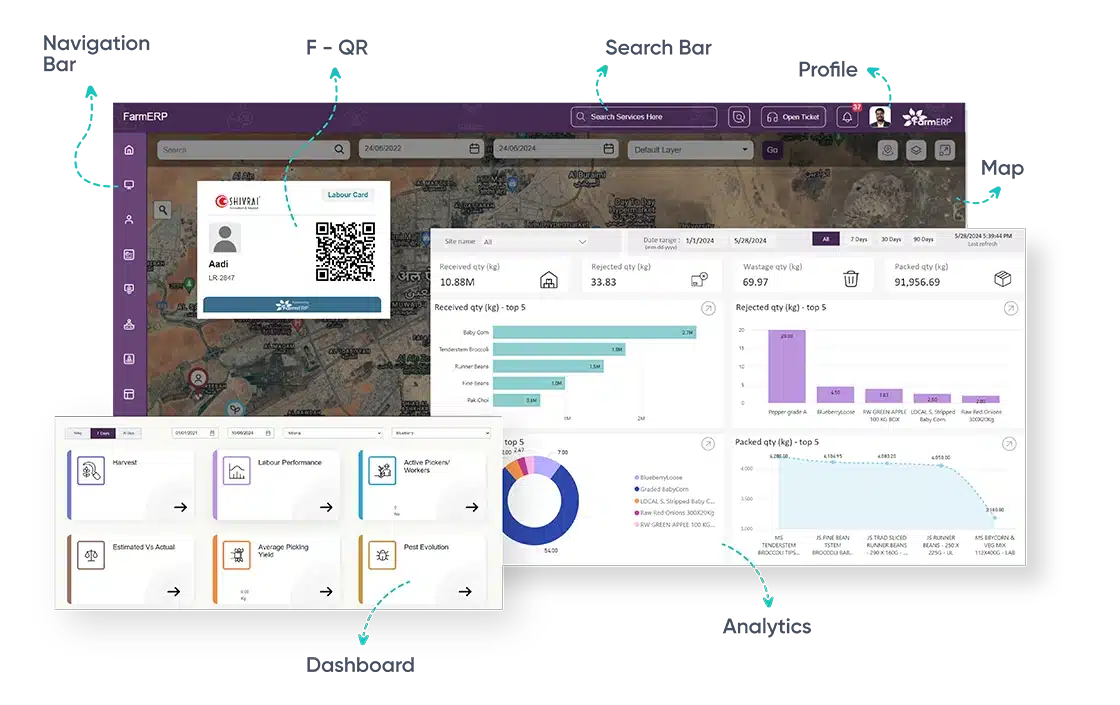Click the Graded BabyCorn legend entry
This screenshot has width=1120, height=705.
click(x=662, y=489)
